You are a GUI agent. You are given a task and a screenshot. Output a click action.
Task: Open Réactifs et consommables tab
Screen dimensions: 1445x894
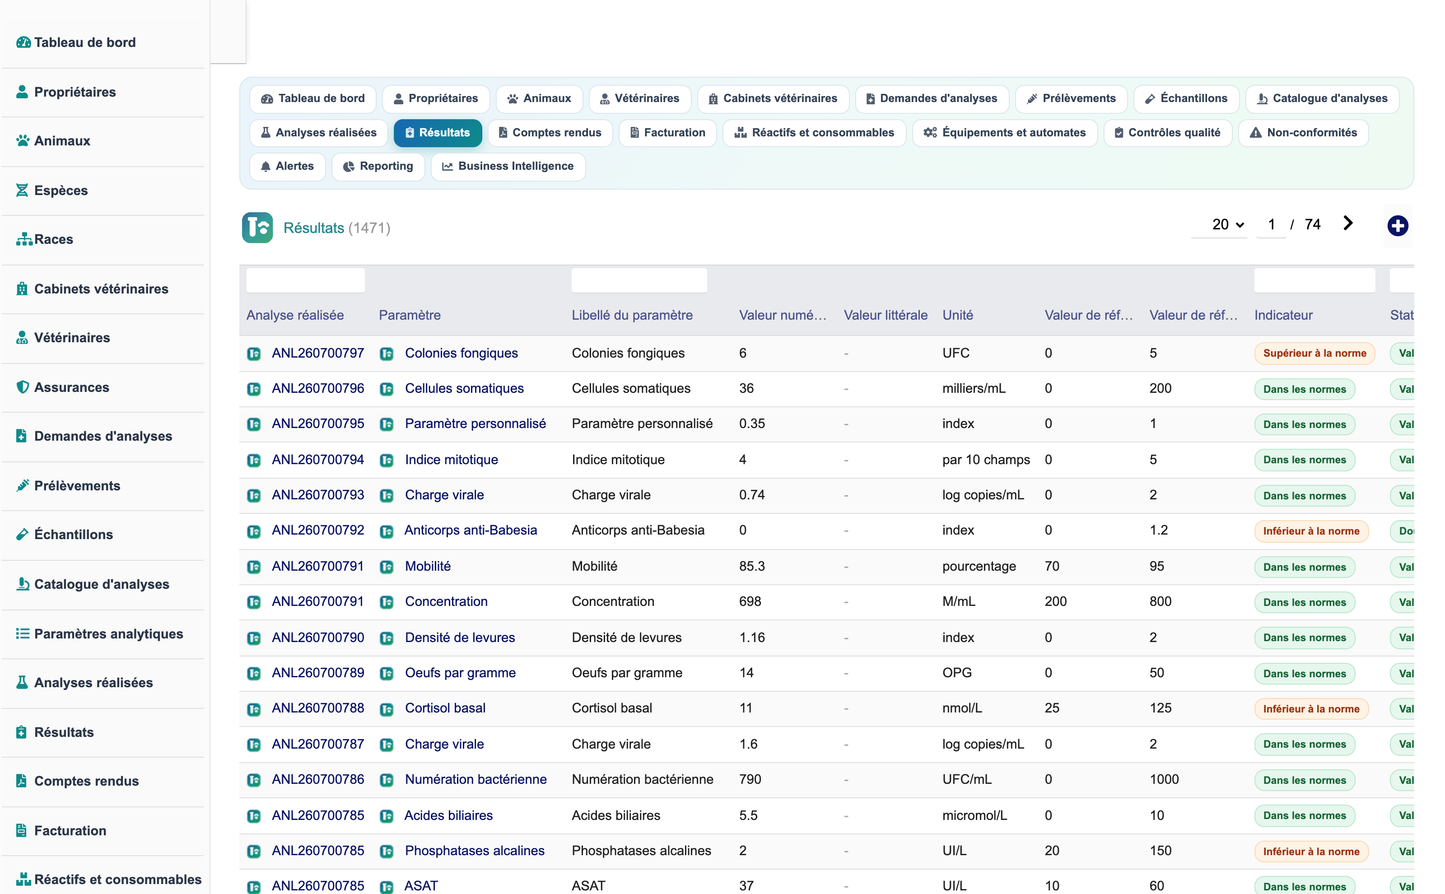[x=814, y=133]
